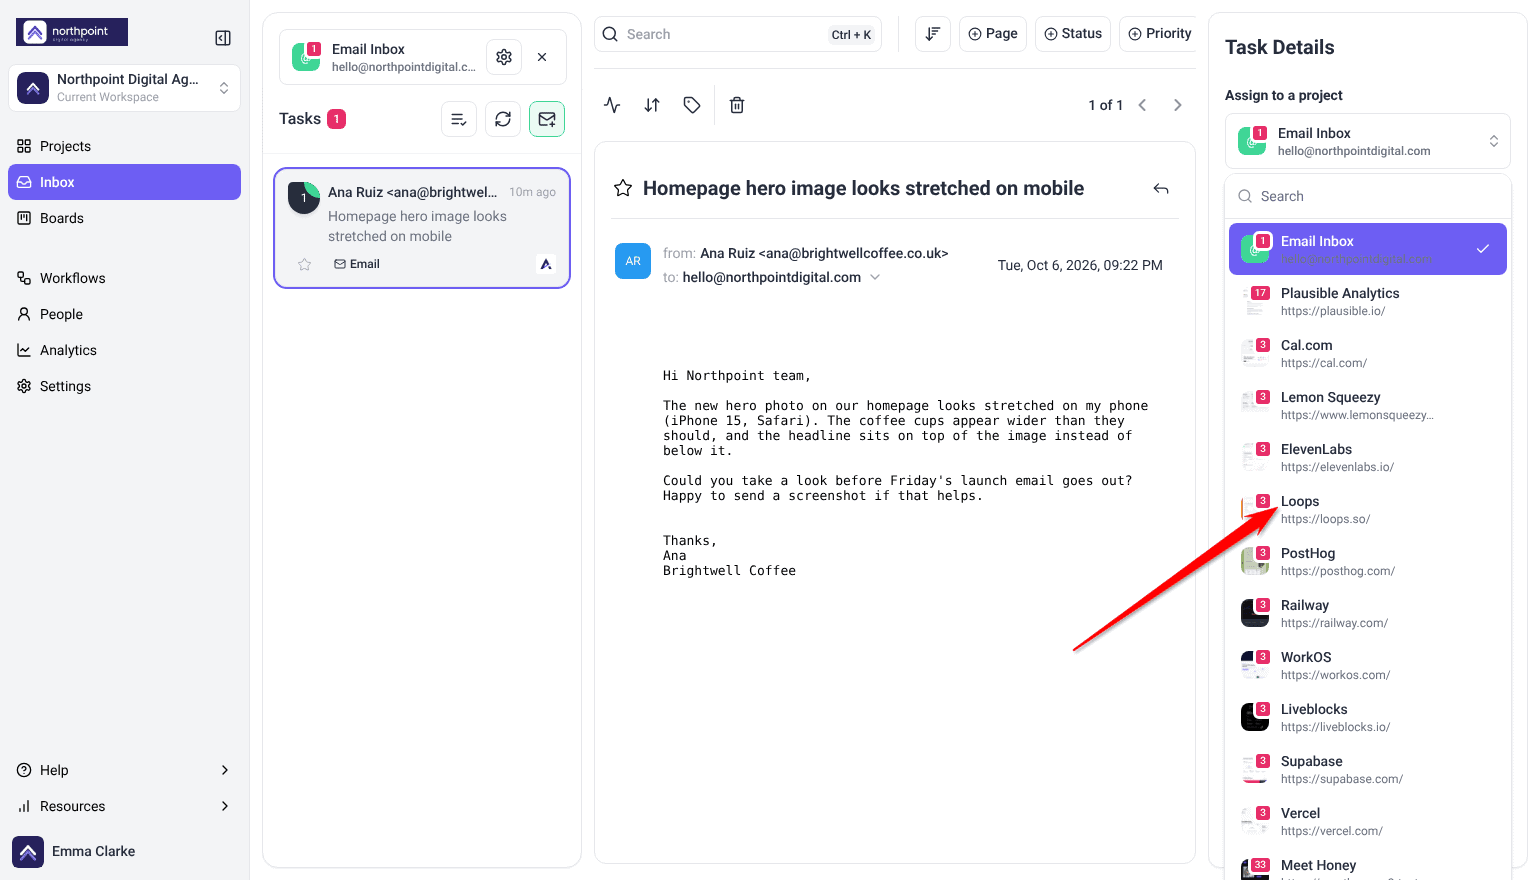The height and width of the screenshot is (880, 1540).
Task: Open Inbox in sidebar
Action: point(124,182)
